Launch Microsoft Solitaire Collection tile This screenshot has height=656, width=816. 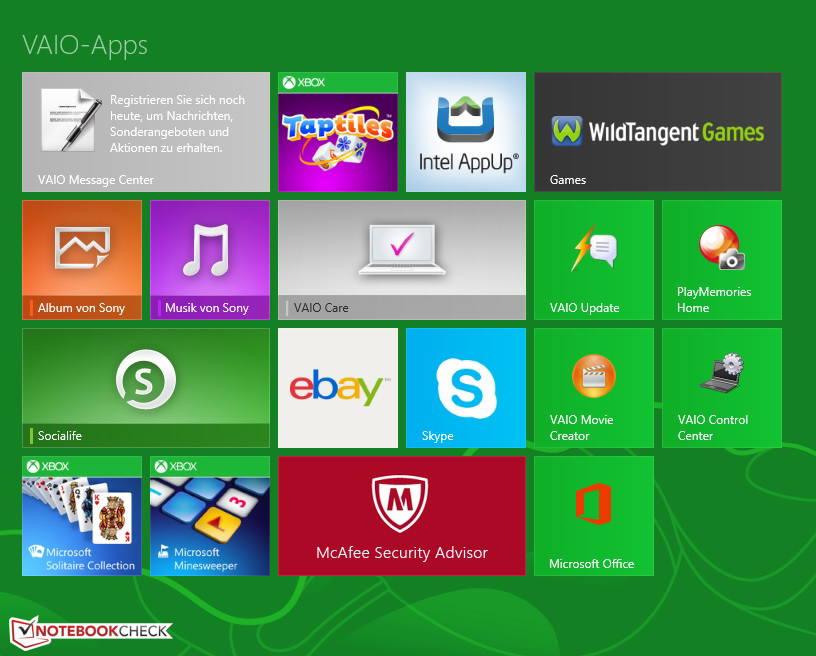(x=82, y=516)
